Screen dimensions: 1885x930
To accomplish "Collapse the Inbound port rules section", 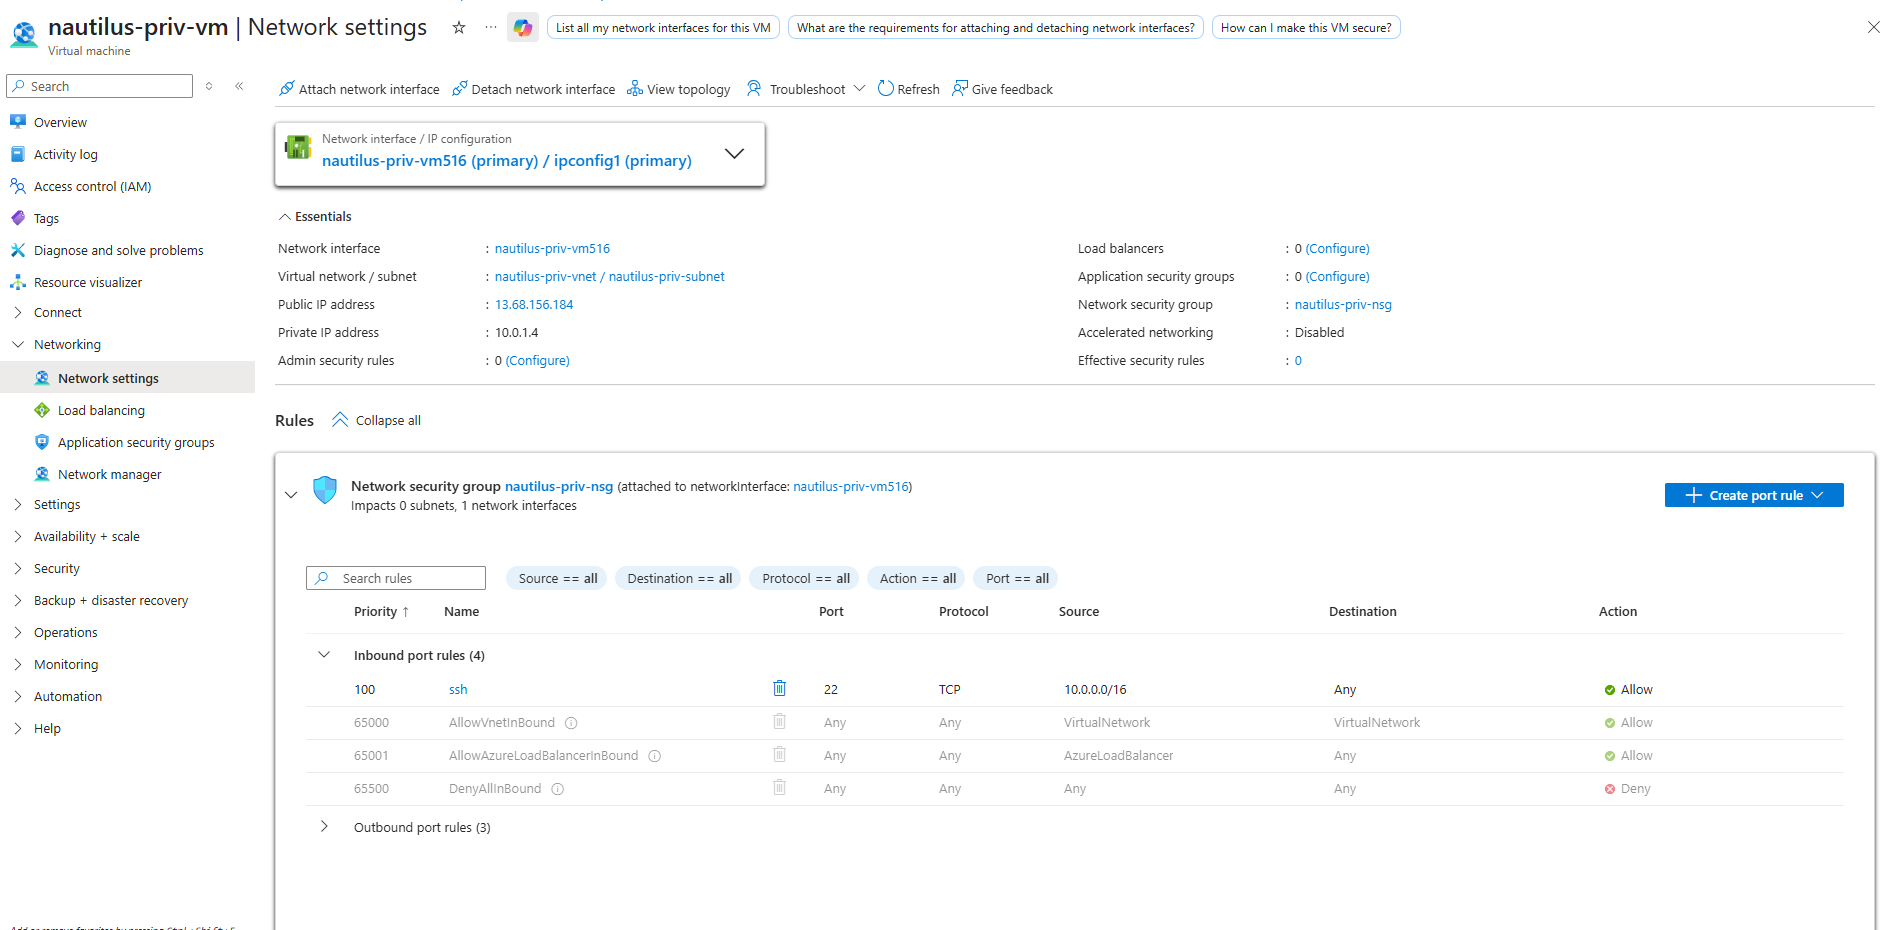I will click(x=324, y=655).
